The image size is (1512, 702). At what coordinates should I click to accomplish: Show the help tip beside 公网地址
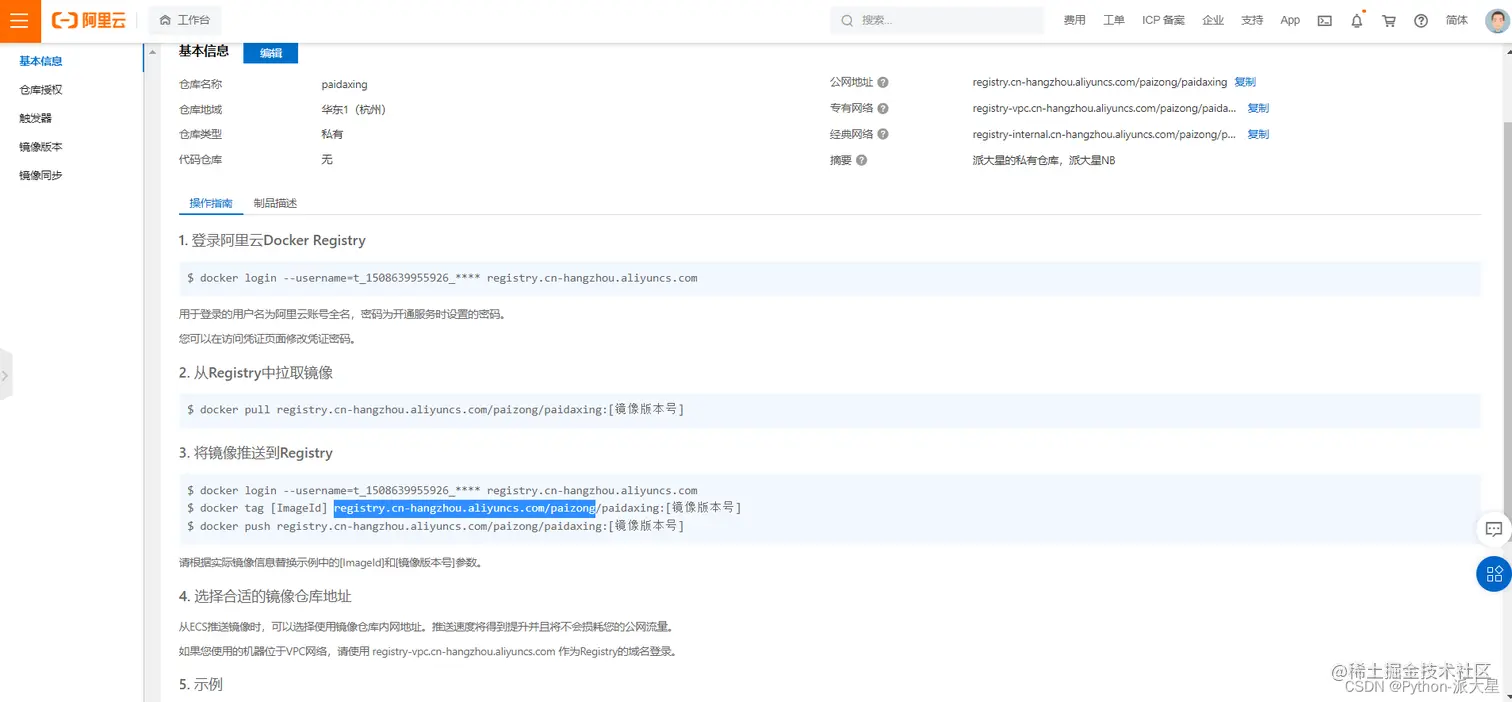click(883, 82)
